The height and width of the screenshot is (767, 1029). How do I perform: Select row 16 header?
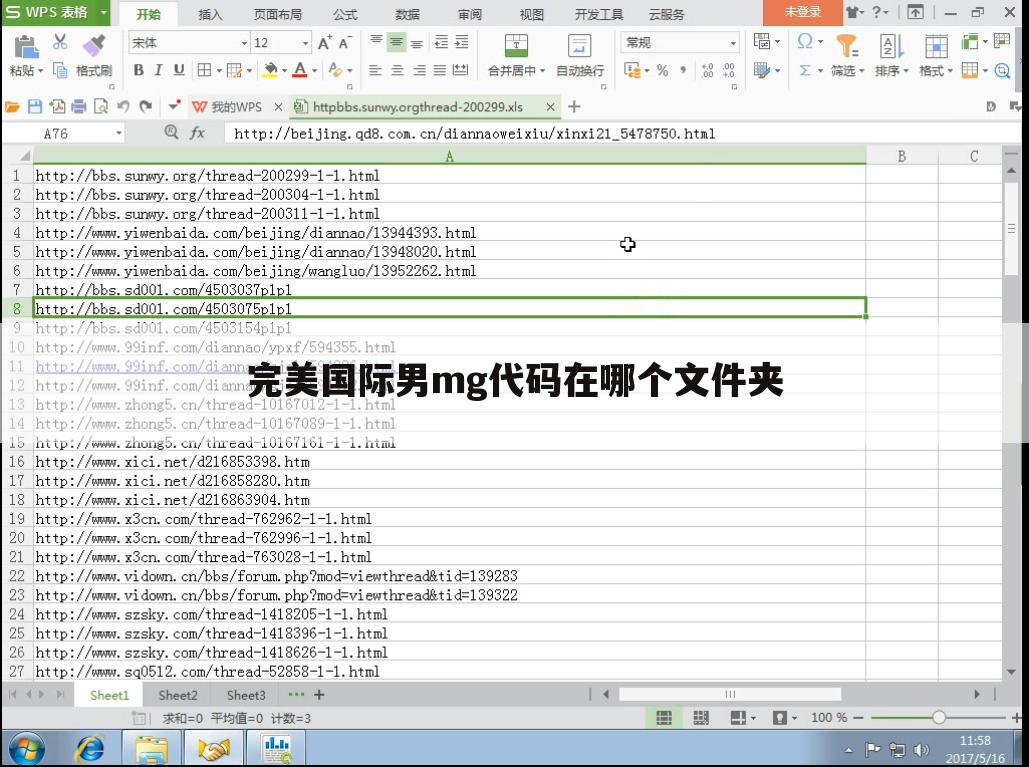pos(16,462)
